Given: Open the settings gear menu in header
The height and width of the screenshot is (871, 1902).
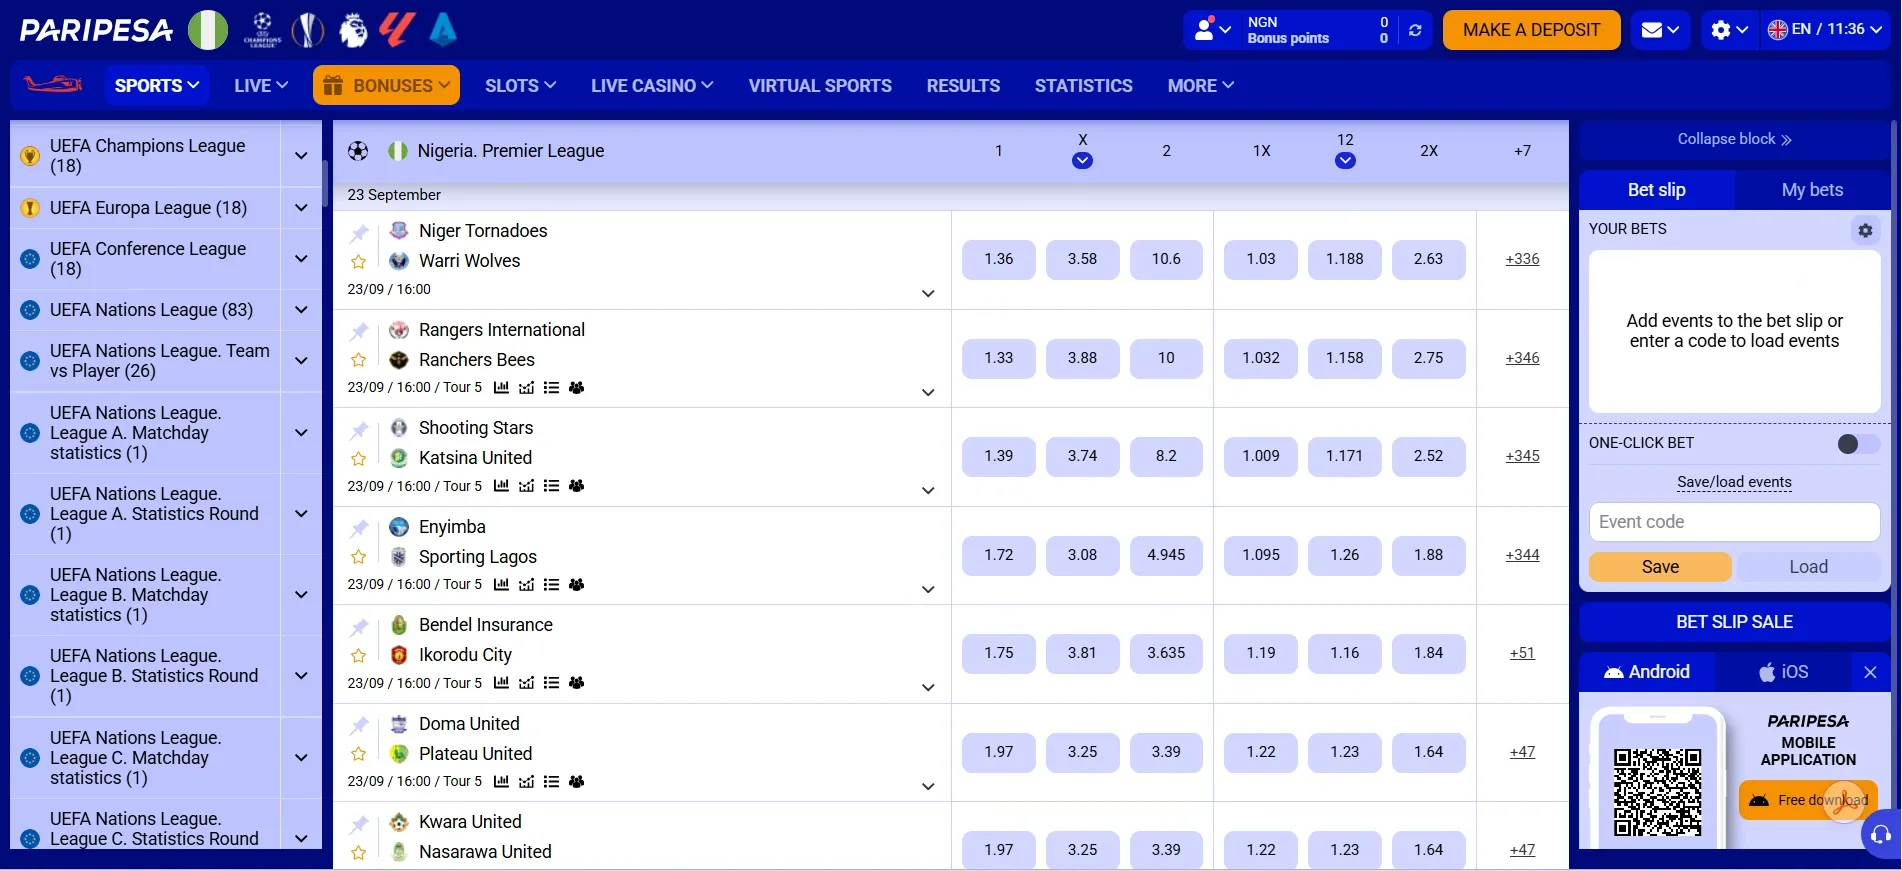Looking at the screenshot, I should pyautogui.click(x=1729, y=30).
